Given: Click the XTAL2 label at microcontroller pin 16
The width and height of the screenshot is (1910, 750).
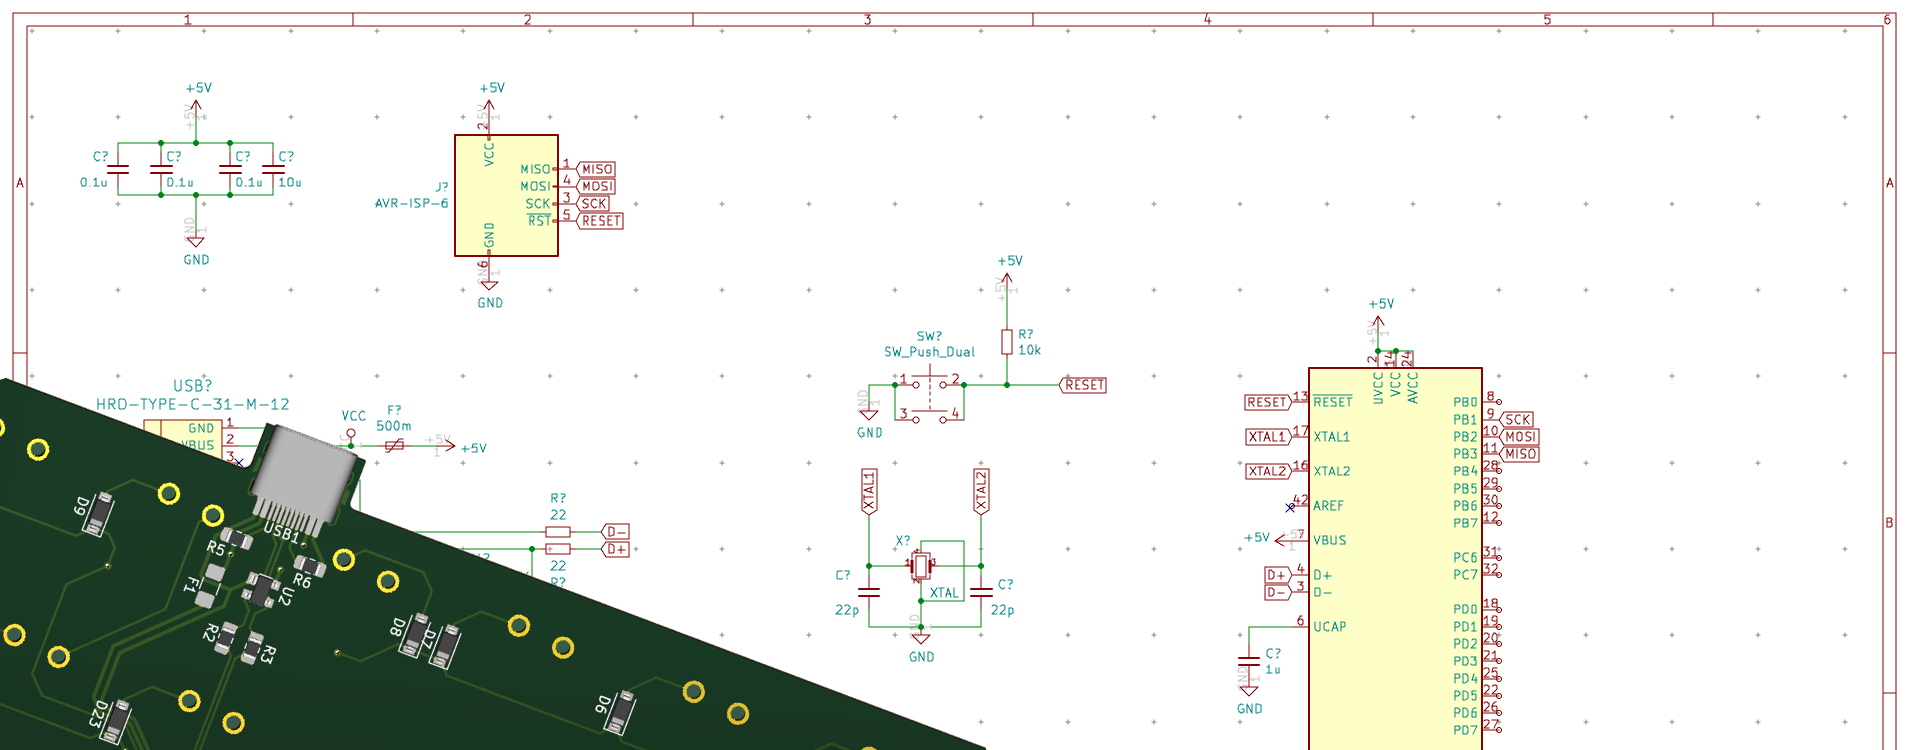Looking at the screenshot, I should pos(1268,471).
